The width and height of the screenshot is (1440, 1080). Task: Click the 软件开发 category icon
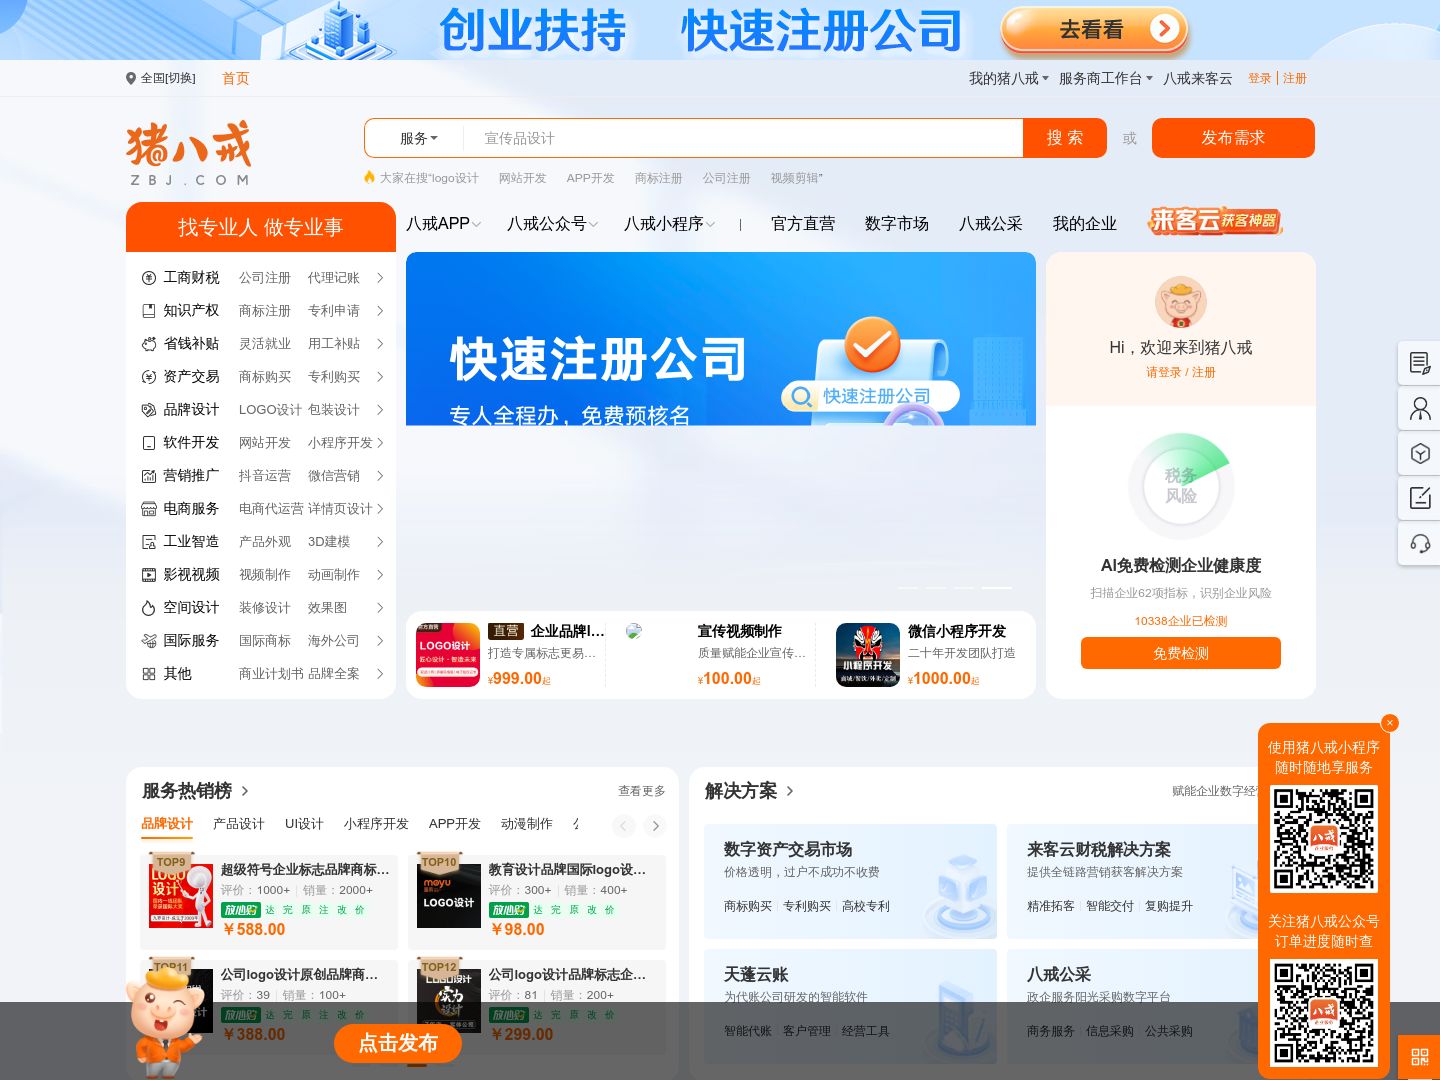pyautogui.click(x=149, y=443)
